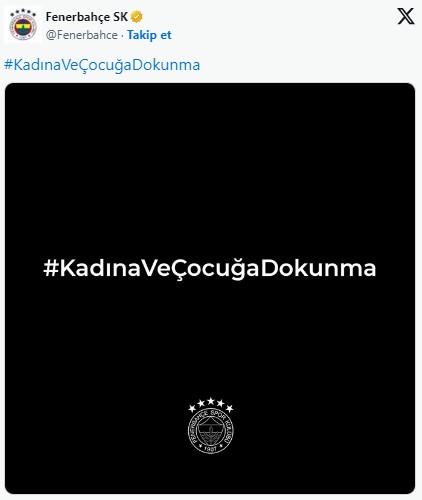Click the SK part of display name
This screenshot has width=422, height=500.
tap(120, 17)
